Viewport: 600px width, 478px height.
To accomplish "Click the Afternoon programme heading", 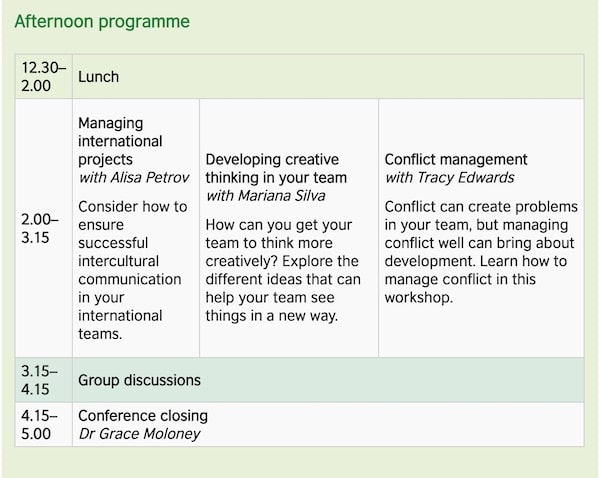I will 101,21.
